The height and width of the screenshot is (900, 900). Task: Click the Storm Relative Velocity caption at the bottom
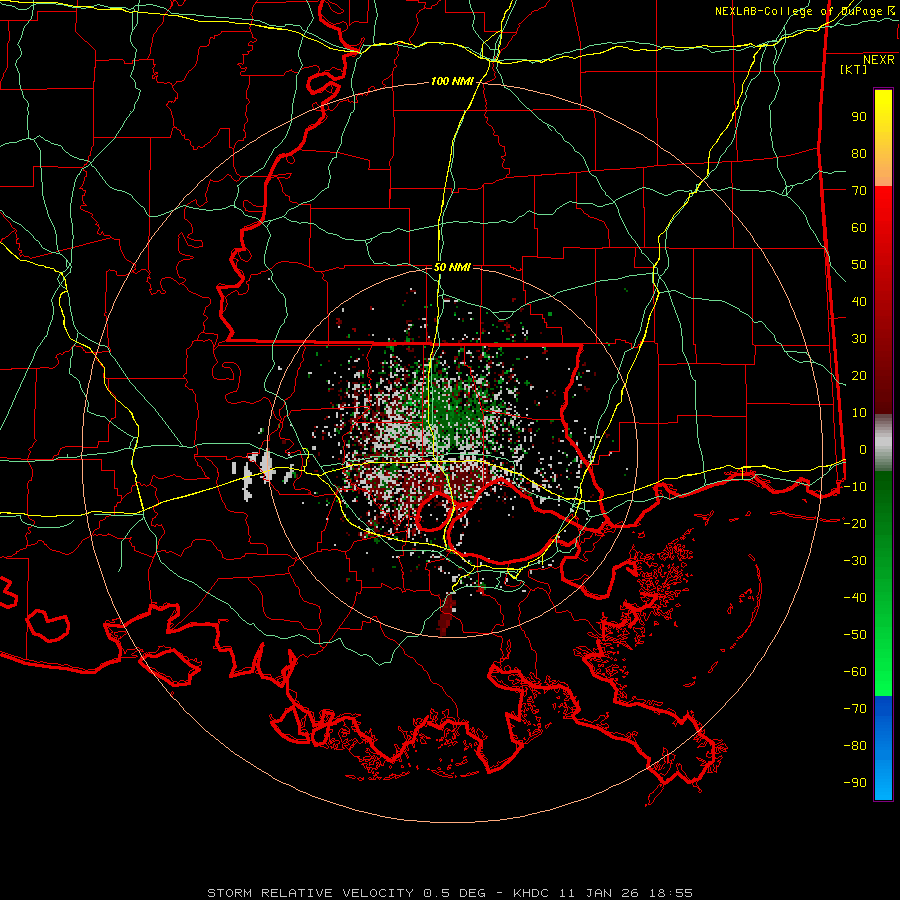(x=450, y=893)
